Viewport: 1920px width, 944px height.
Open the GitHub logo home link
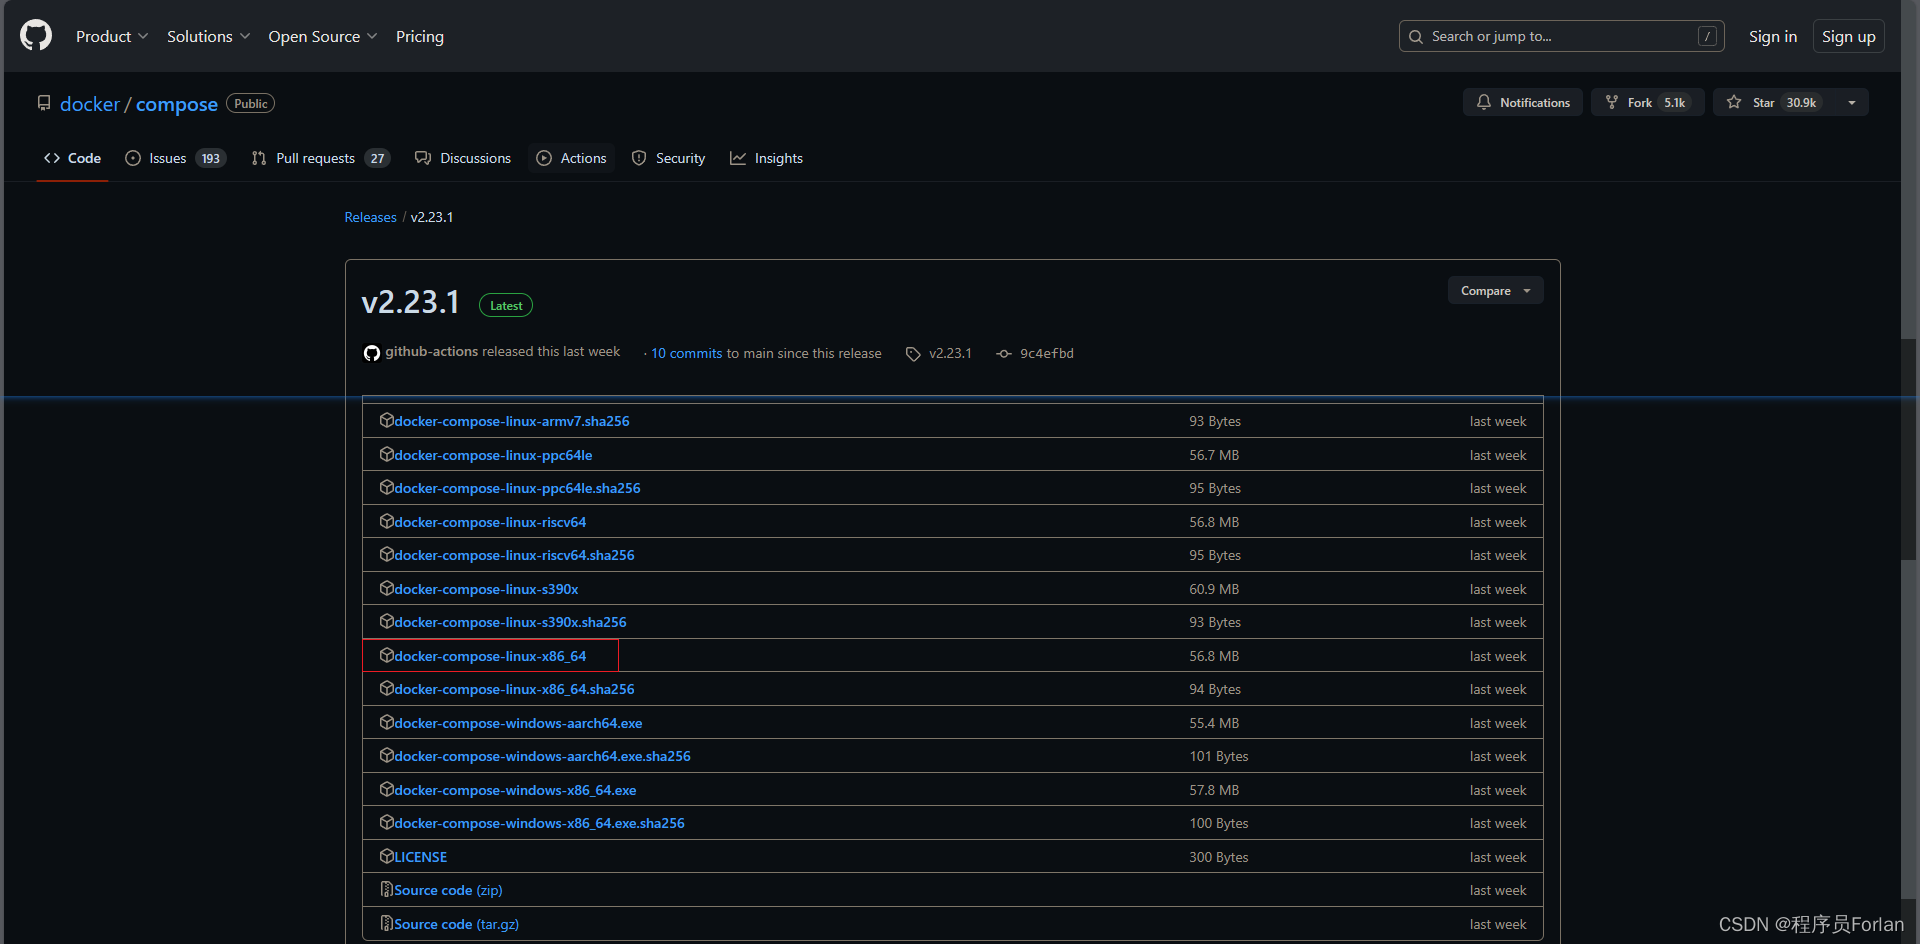36,36
